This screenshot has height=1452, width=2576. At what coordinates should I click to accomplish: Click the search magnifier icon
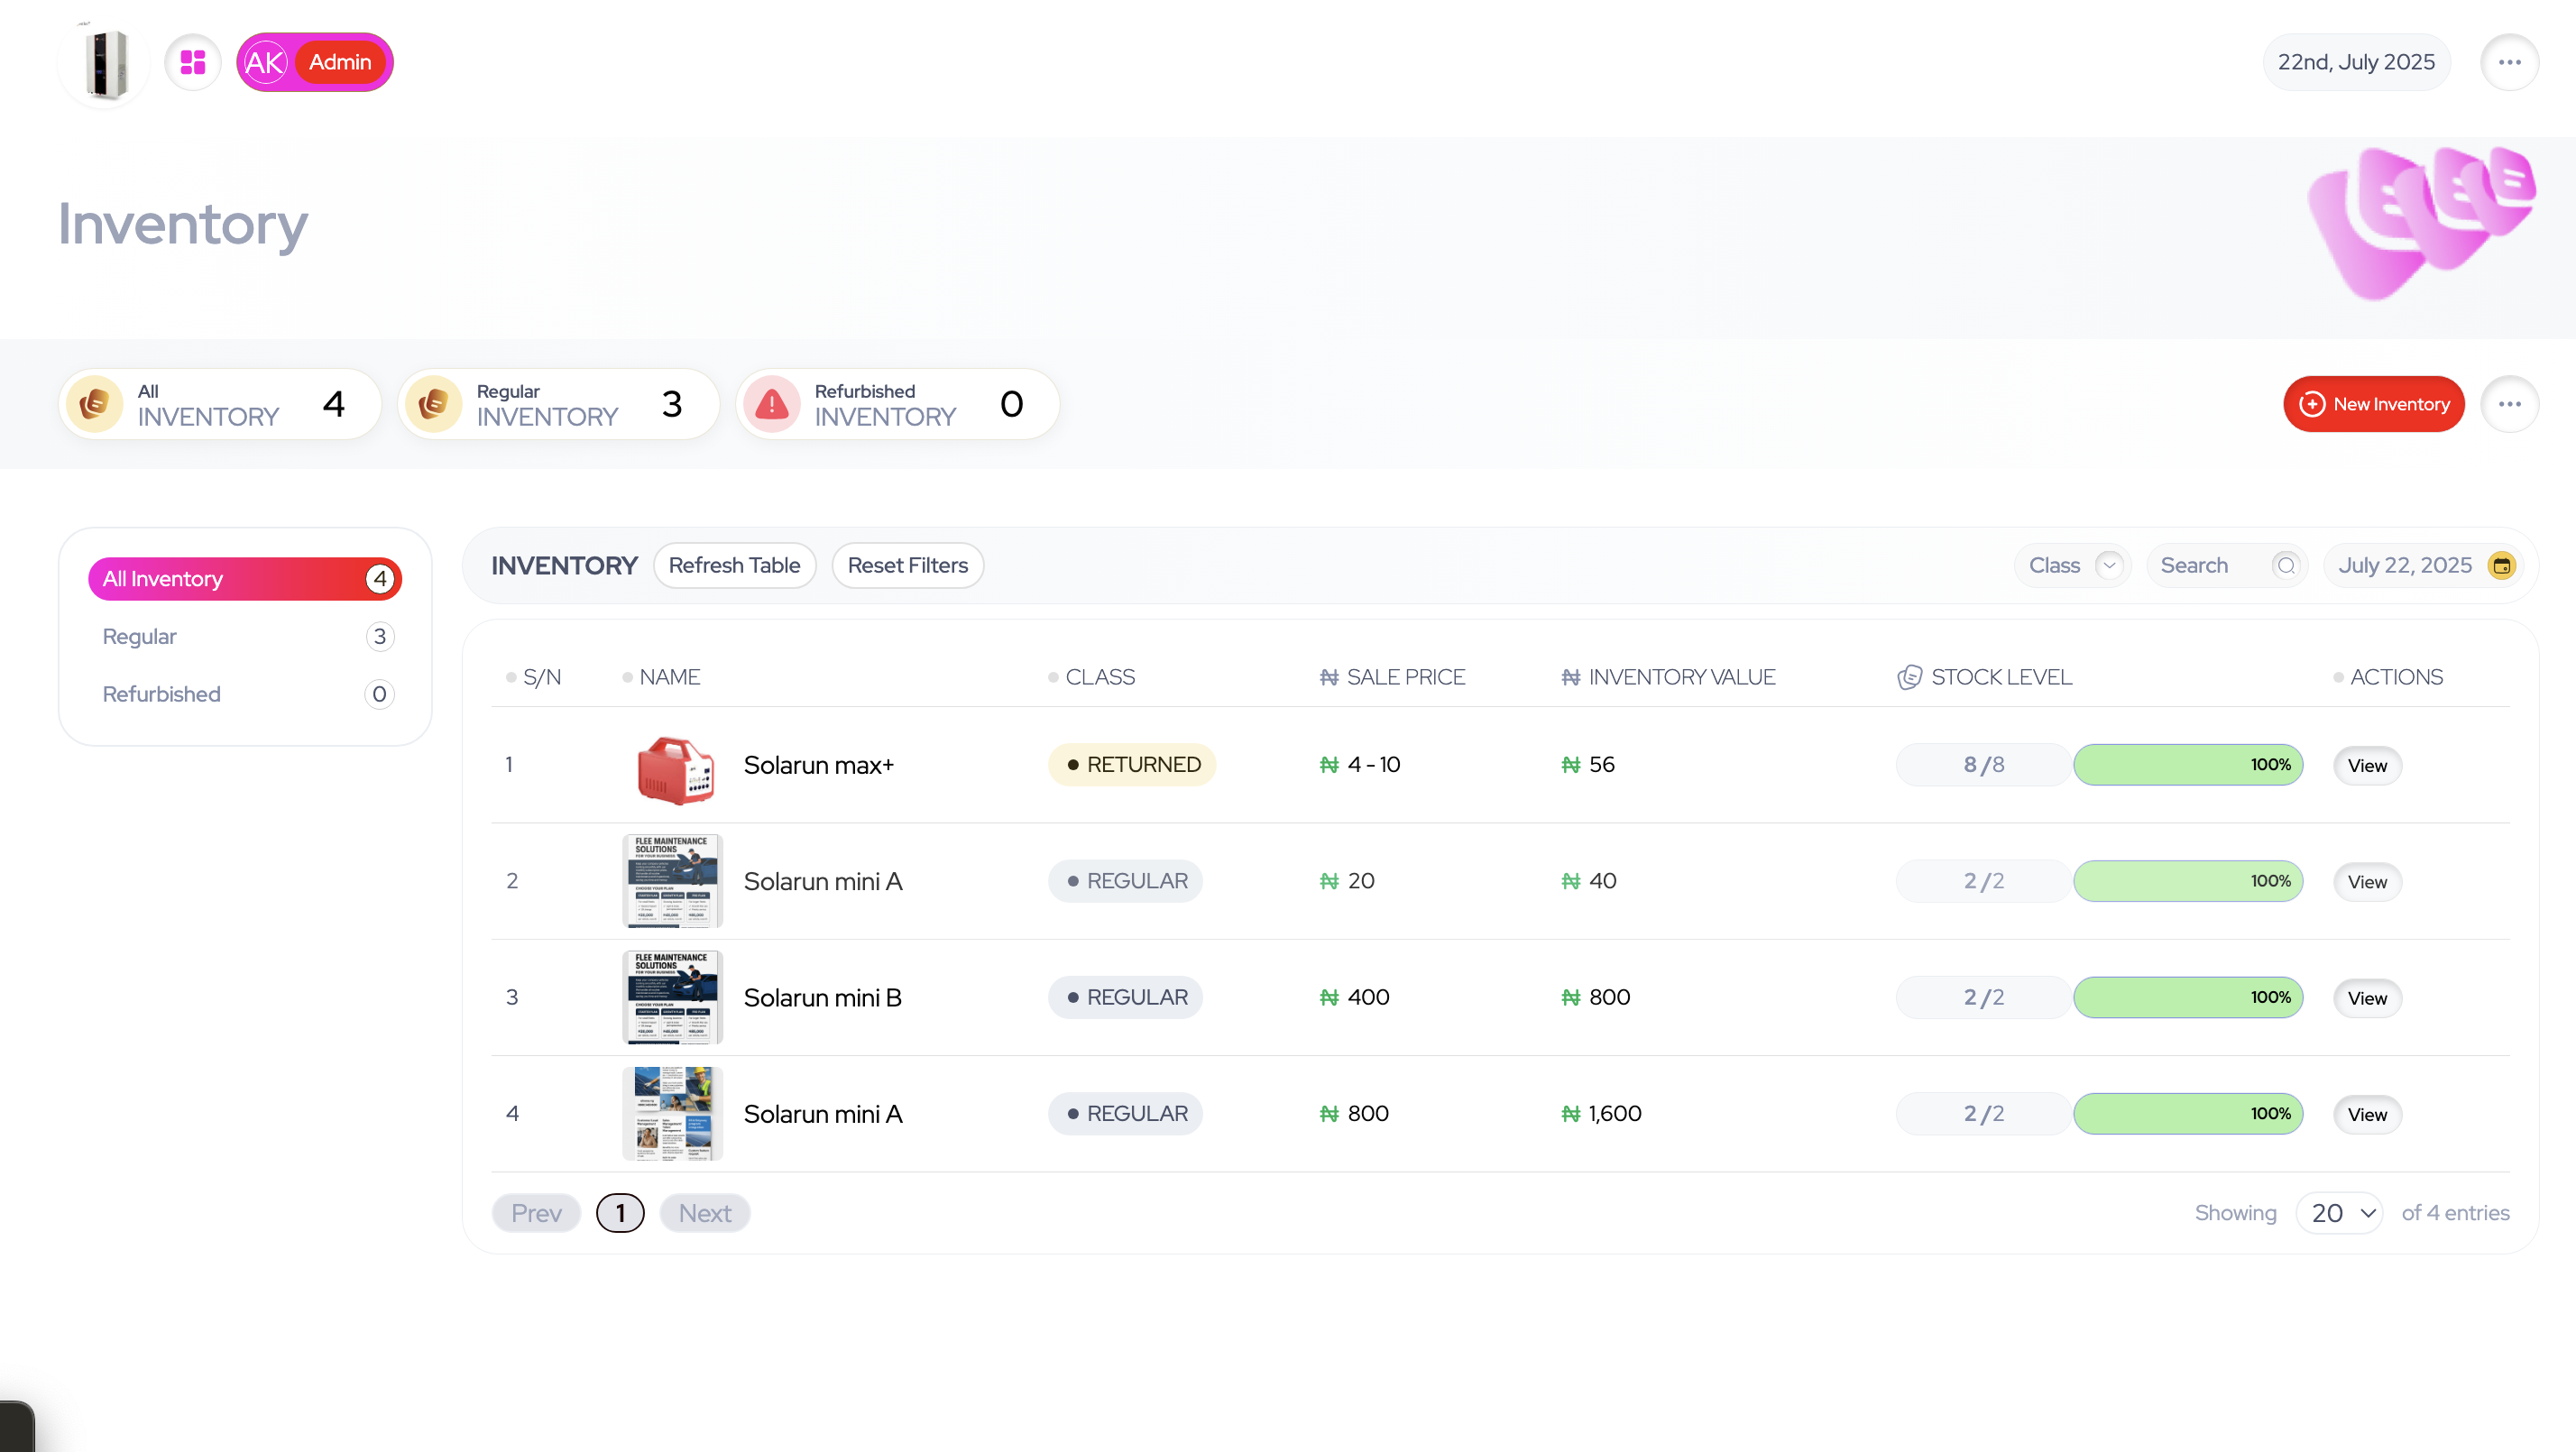tap(2287, 565)
